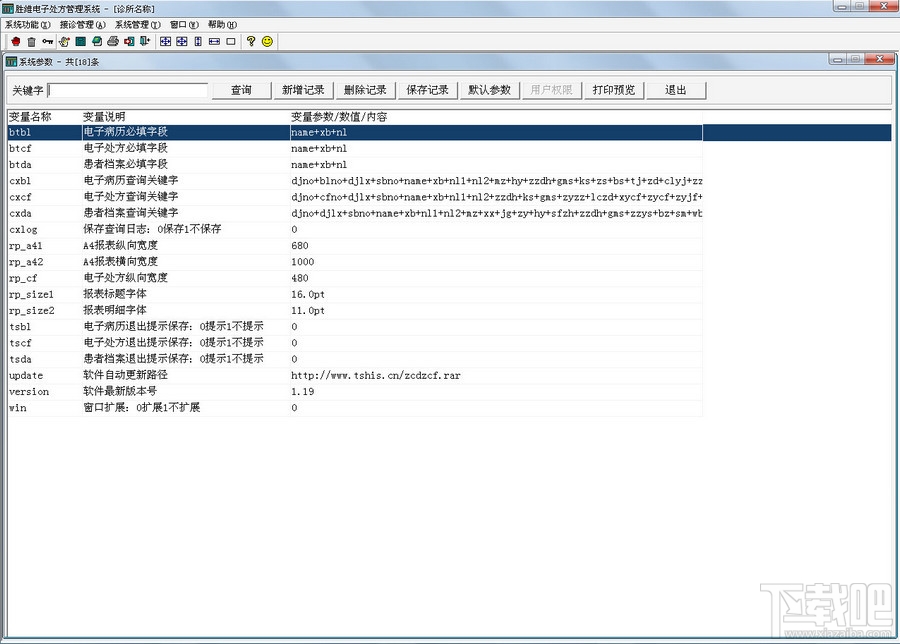Click the 系统参数 child window title icon
This screenshot has height=644, width=900.
coord(11,61)
